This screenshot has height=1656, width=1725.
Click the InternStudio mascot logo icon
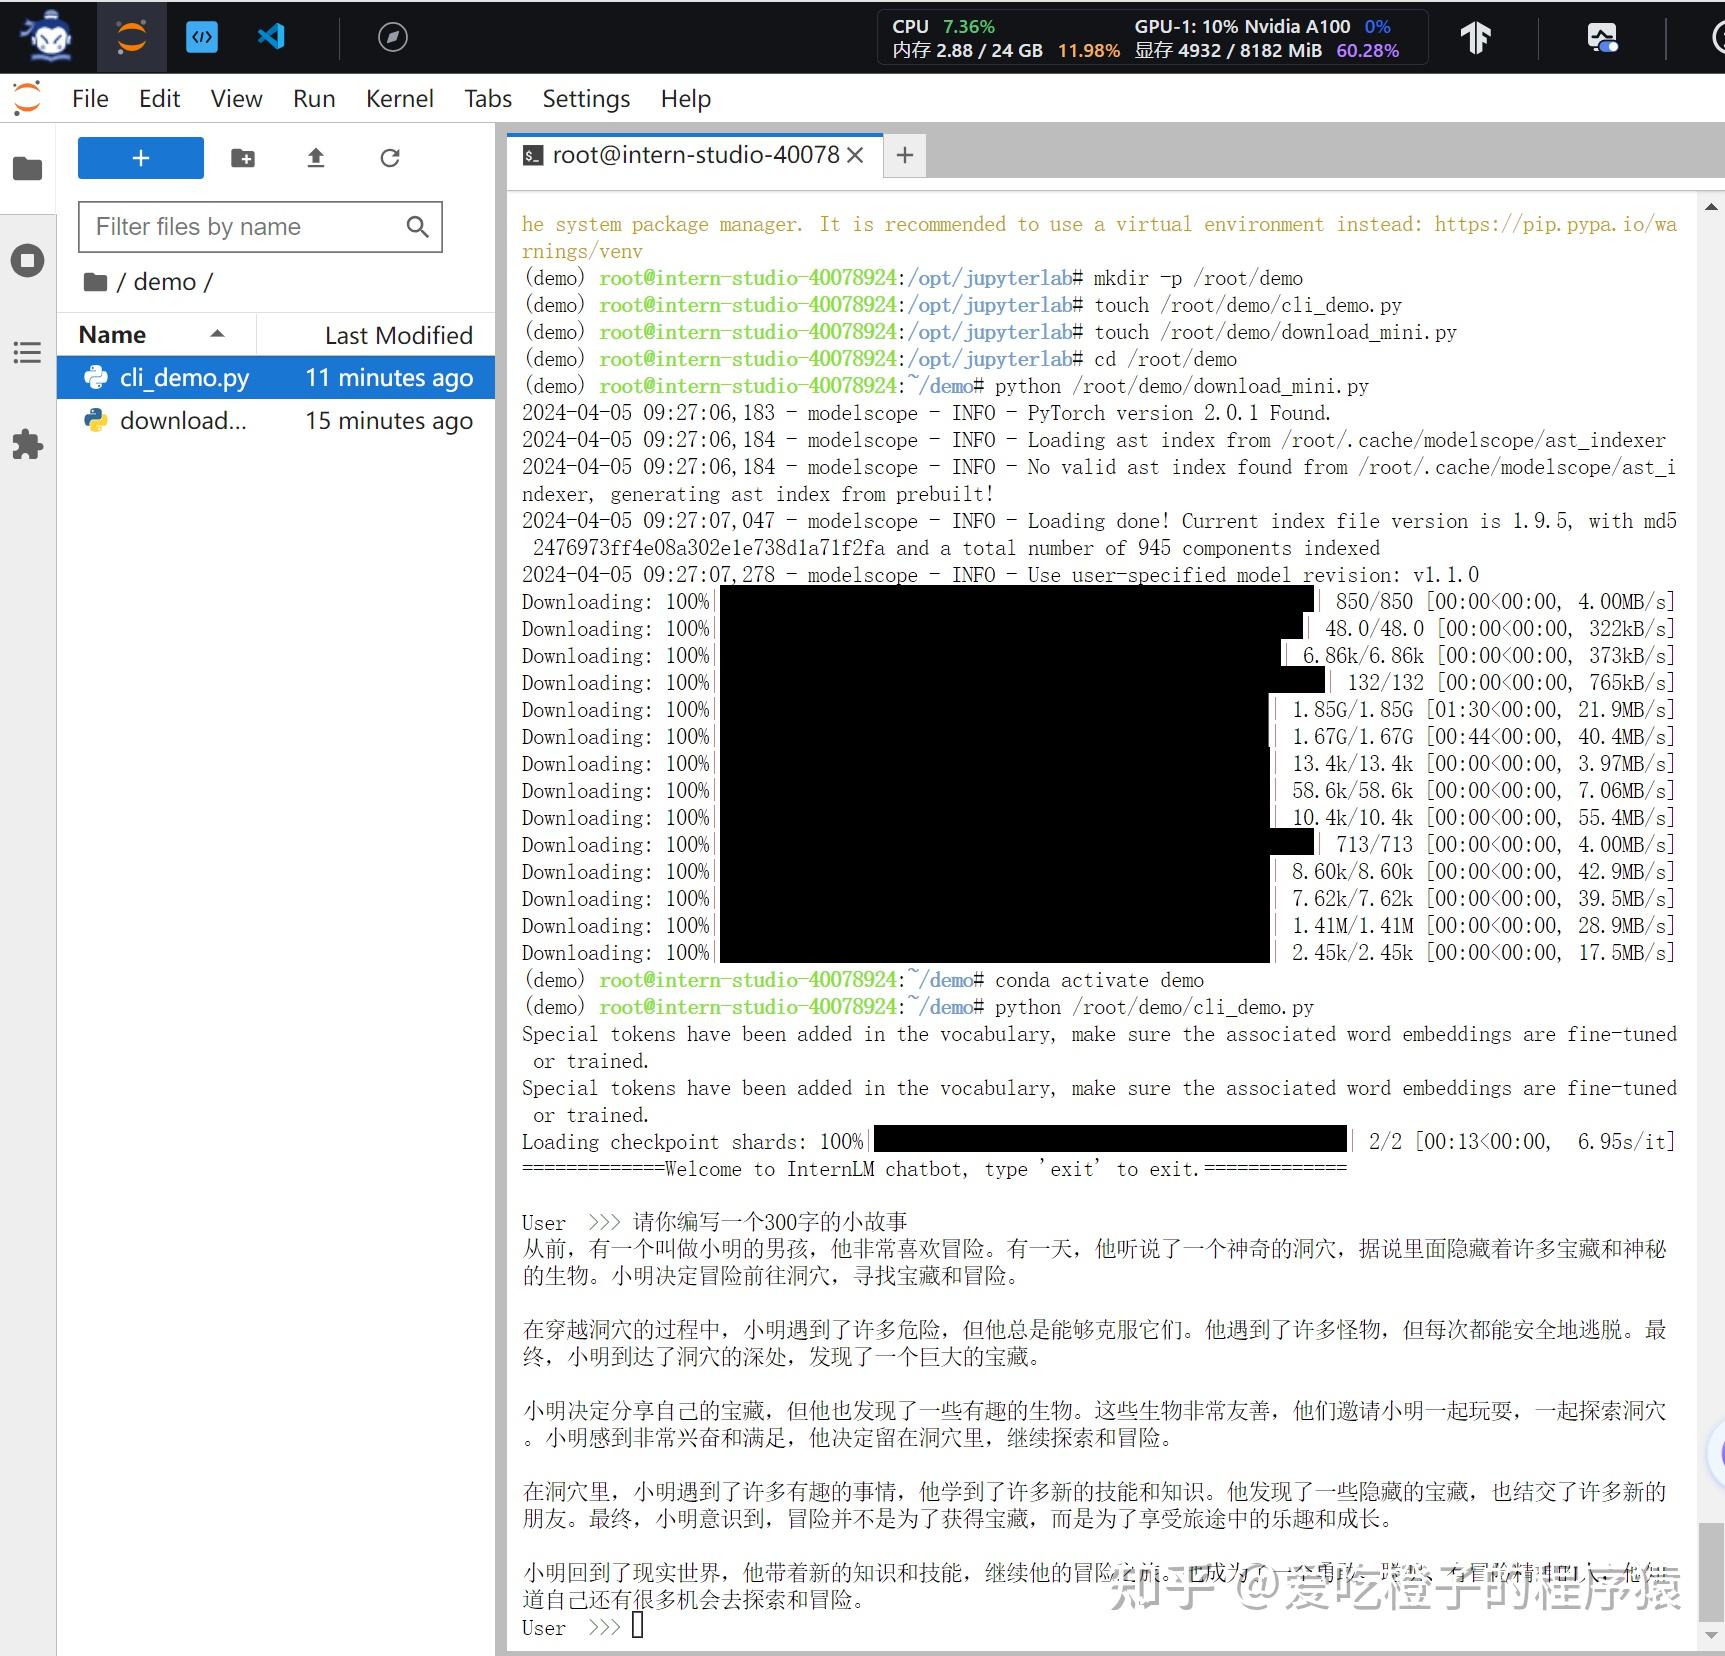pyautogui.click(x=49, y=37)
